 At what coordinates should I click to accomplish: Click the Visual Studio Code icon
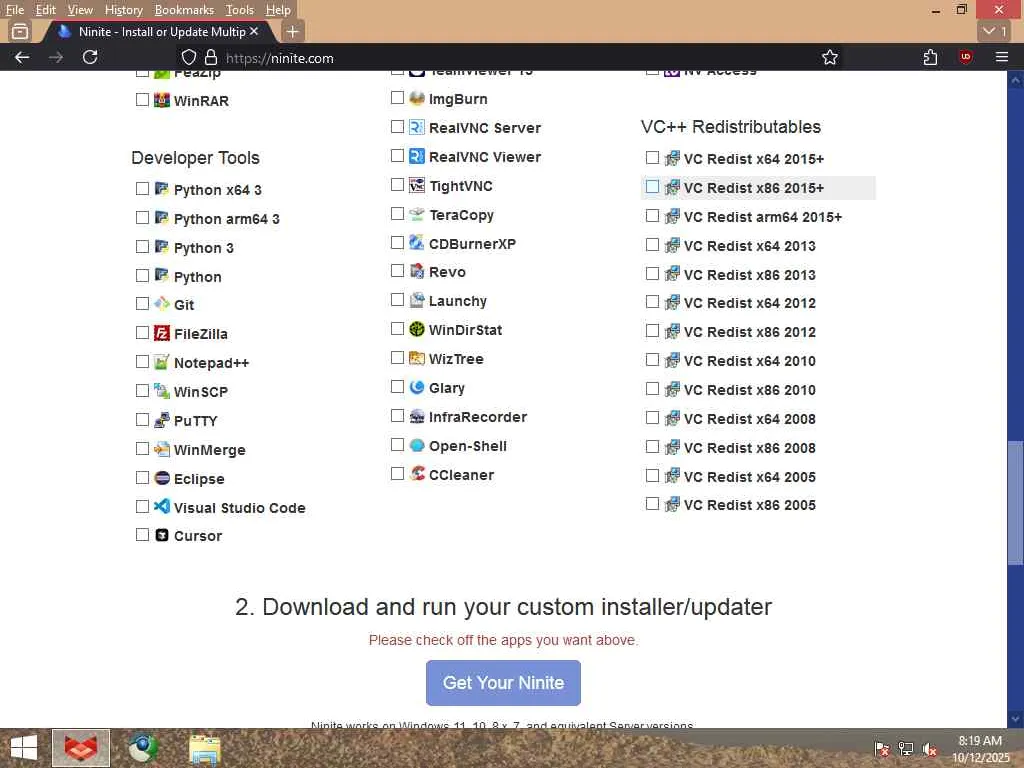click(x=161, y=507)
